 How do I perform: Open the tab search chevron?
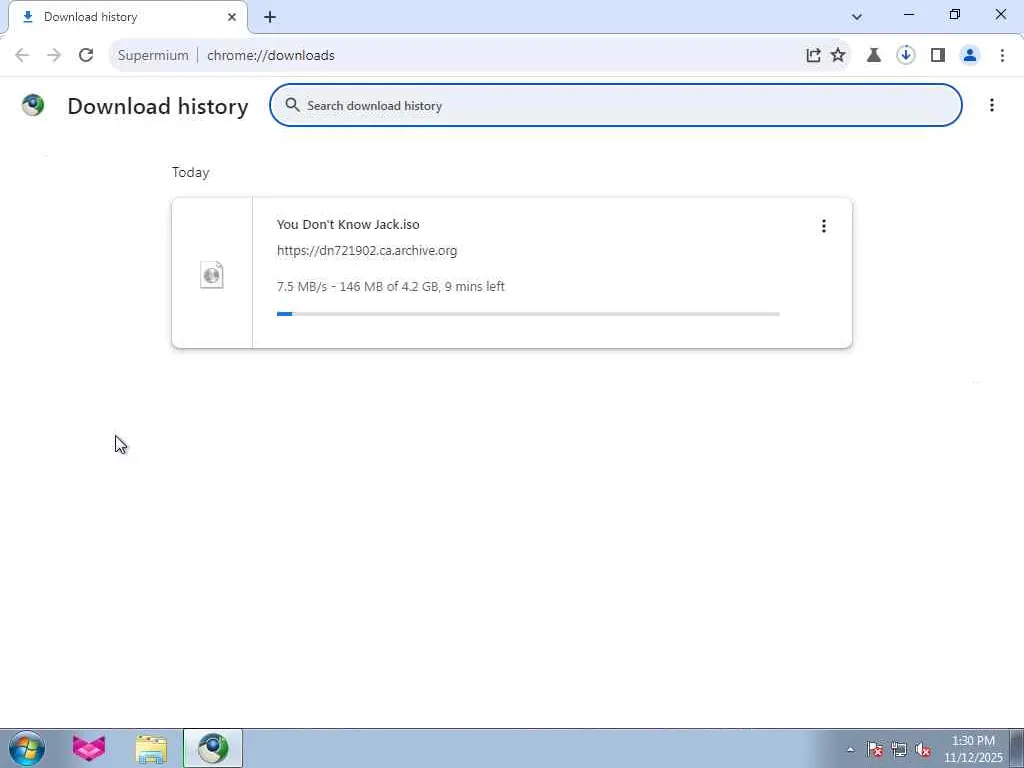click(x=857, y=17)
